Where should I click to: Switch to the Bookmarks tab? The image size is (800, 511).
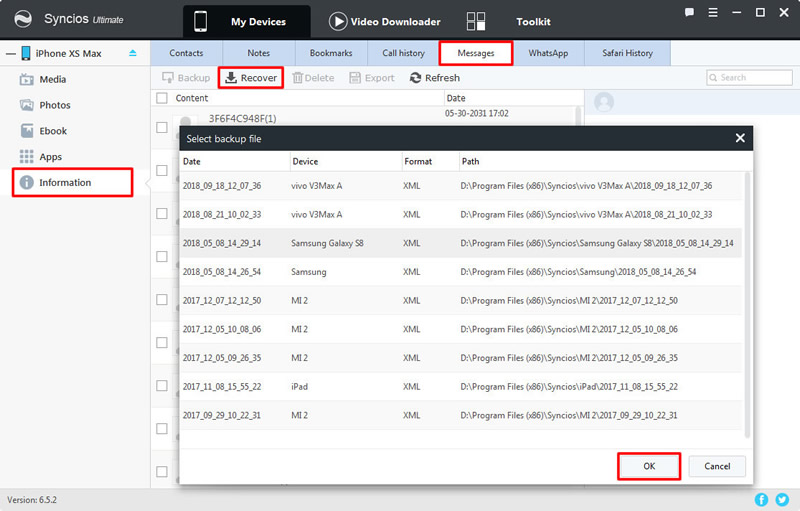(331, 53)
